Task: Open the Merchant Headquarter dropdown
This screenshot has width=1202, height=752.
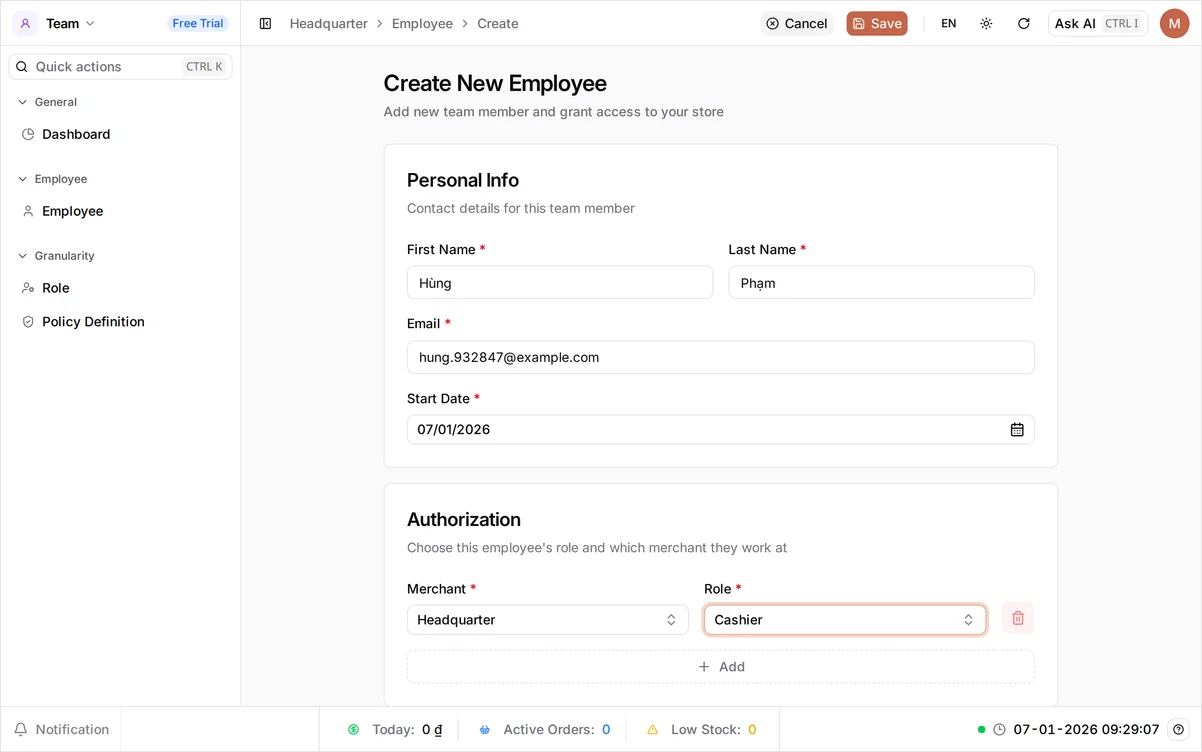Action: pos(548,620)
